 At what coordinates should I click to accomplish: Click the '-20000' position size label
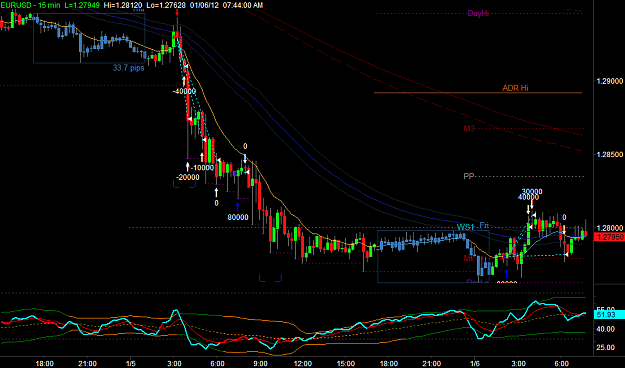tap(187, 177)
